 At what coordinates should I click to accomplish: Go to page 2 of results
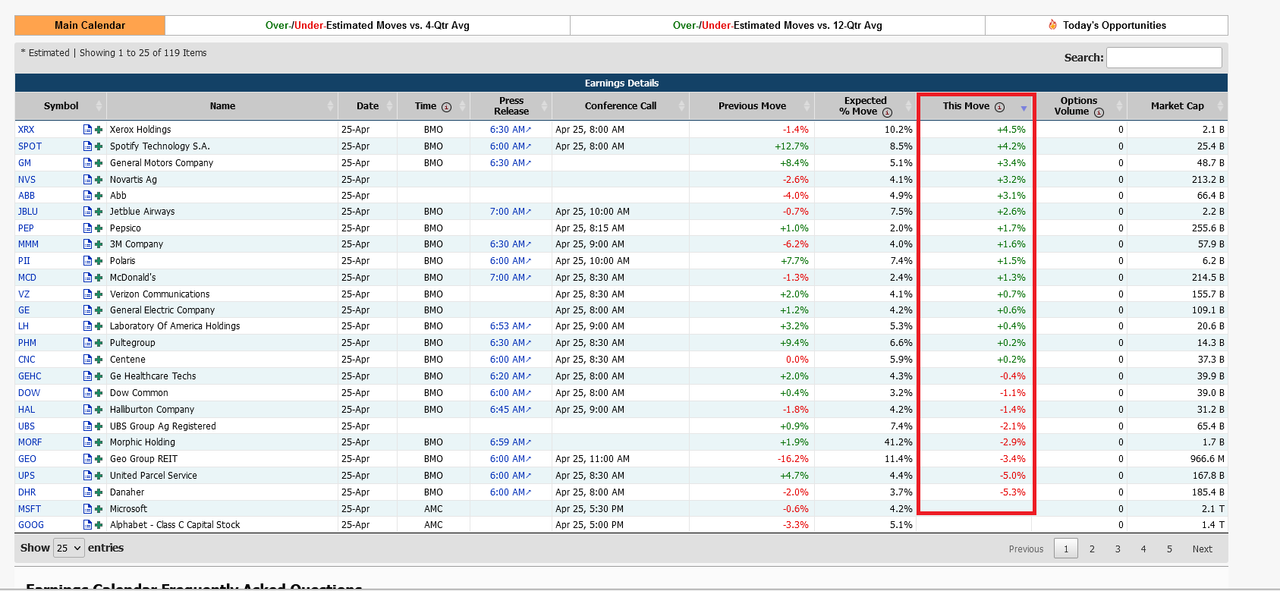(1092, 549)
